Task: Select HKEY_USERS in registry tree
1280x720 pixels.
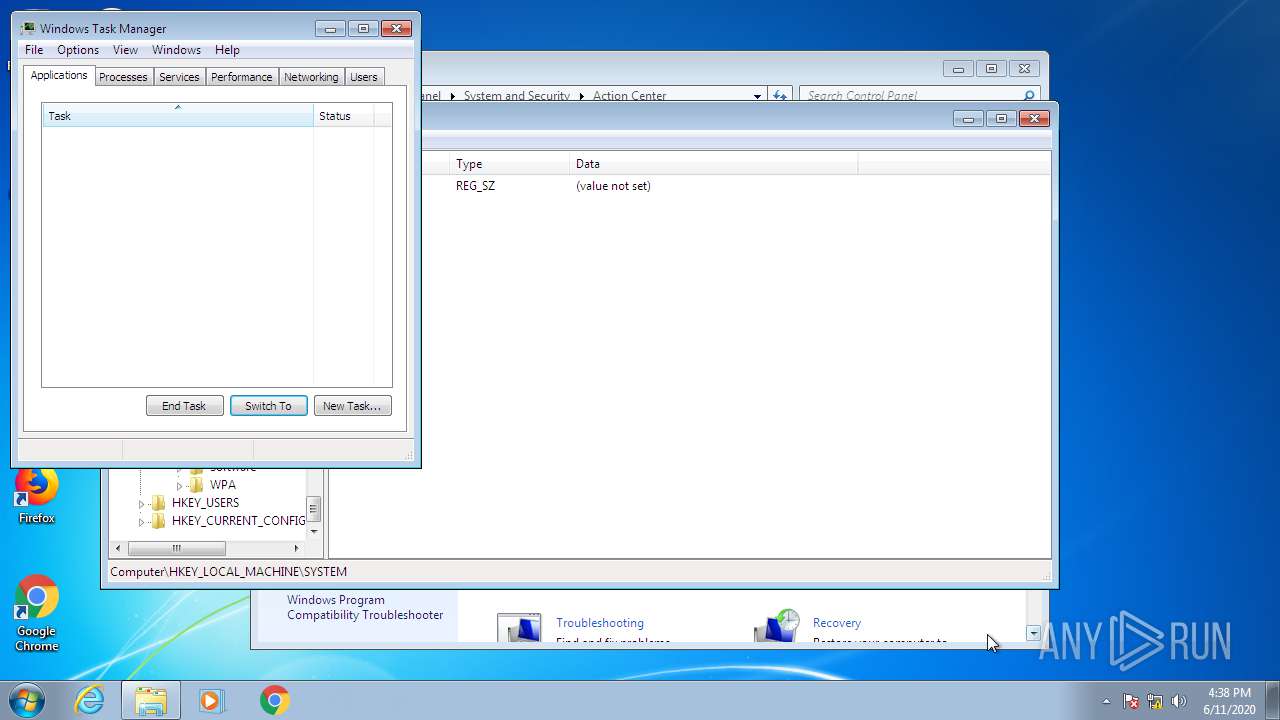Action: click(x=205, y=503)
